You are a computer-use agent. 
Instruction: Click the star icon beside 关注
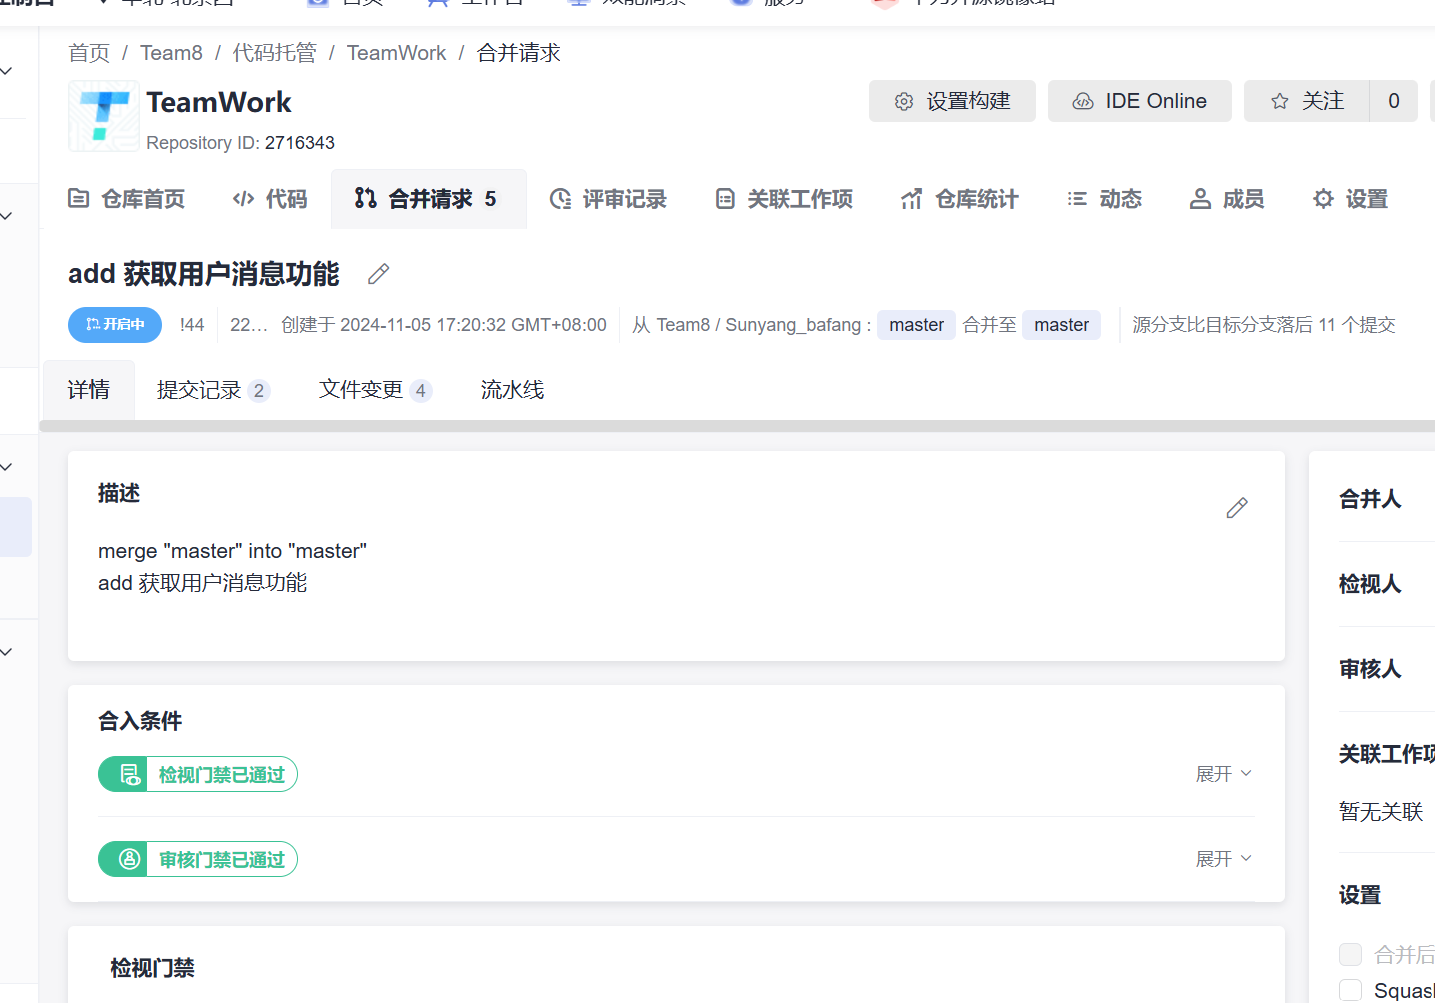click(x=1279, y=101)
